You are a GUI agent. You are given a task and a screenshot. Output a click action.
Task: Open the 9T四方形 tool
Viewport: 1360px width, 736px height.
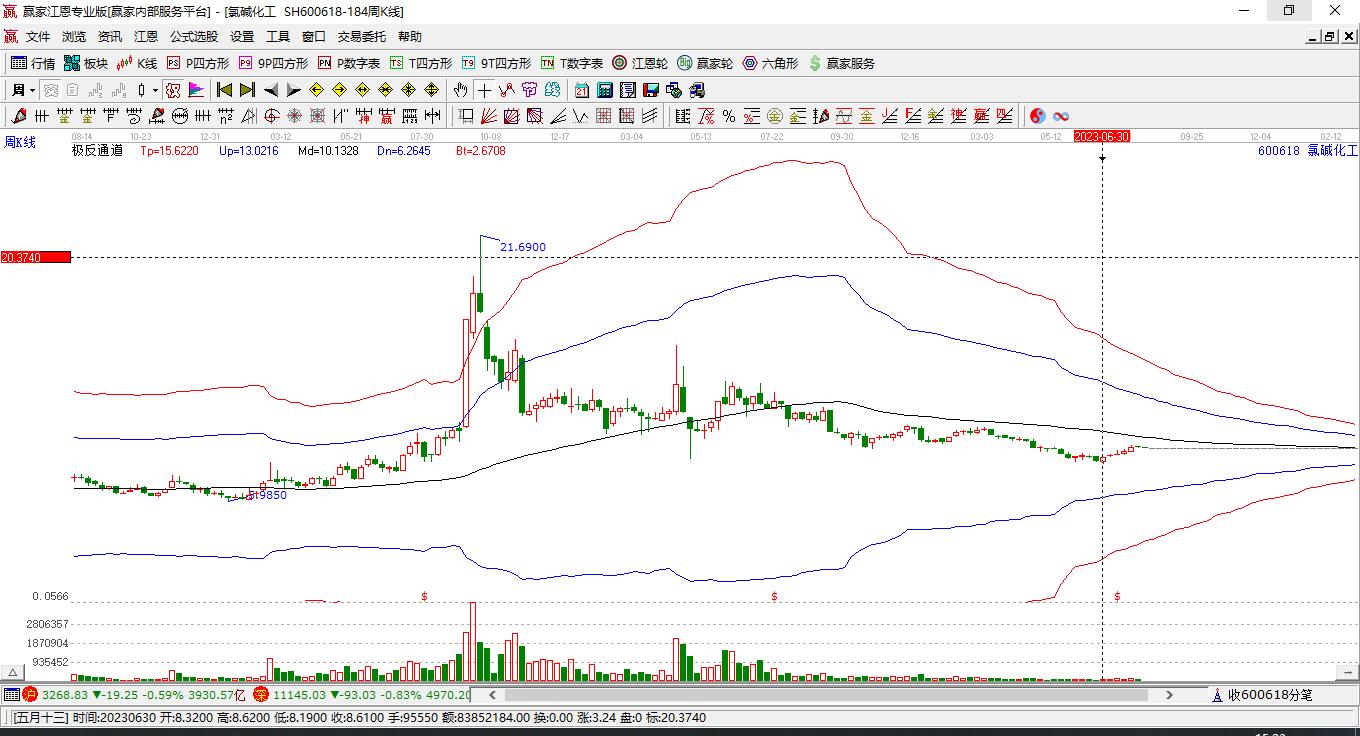pos(496,63)
